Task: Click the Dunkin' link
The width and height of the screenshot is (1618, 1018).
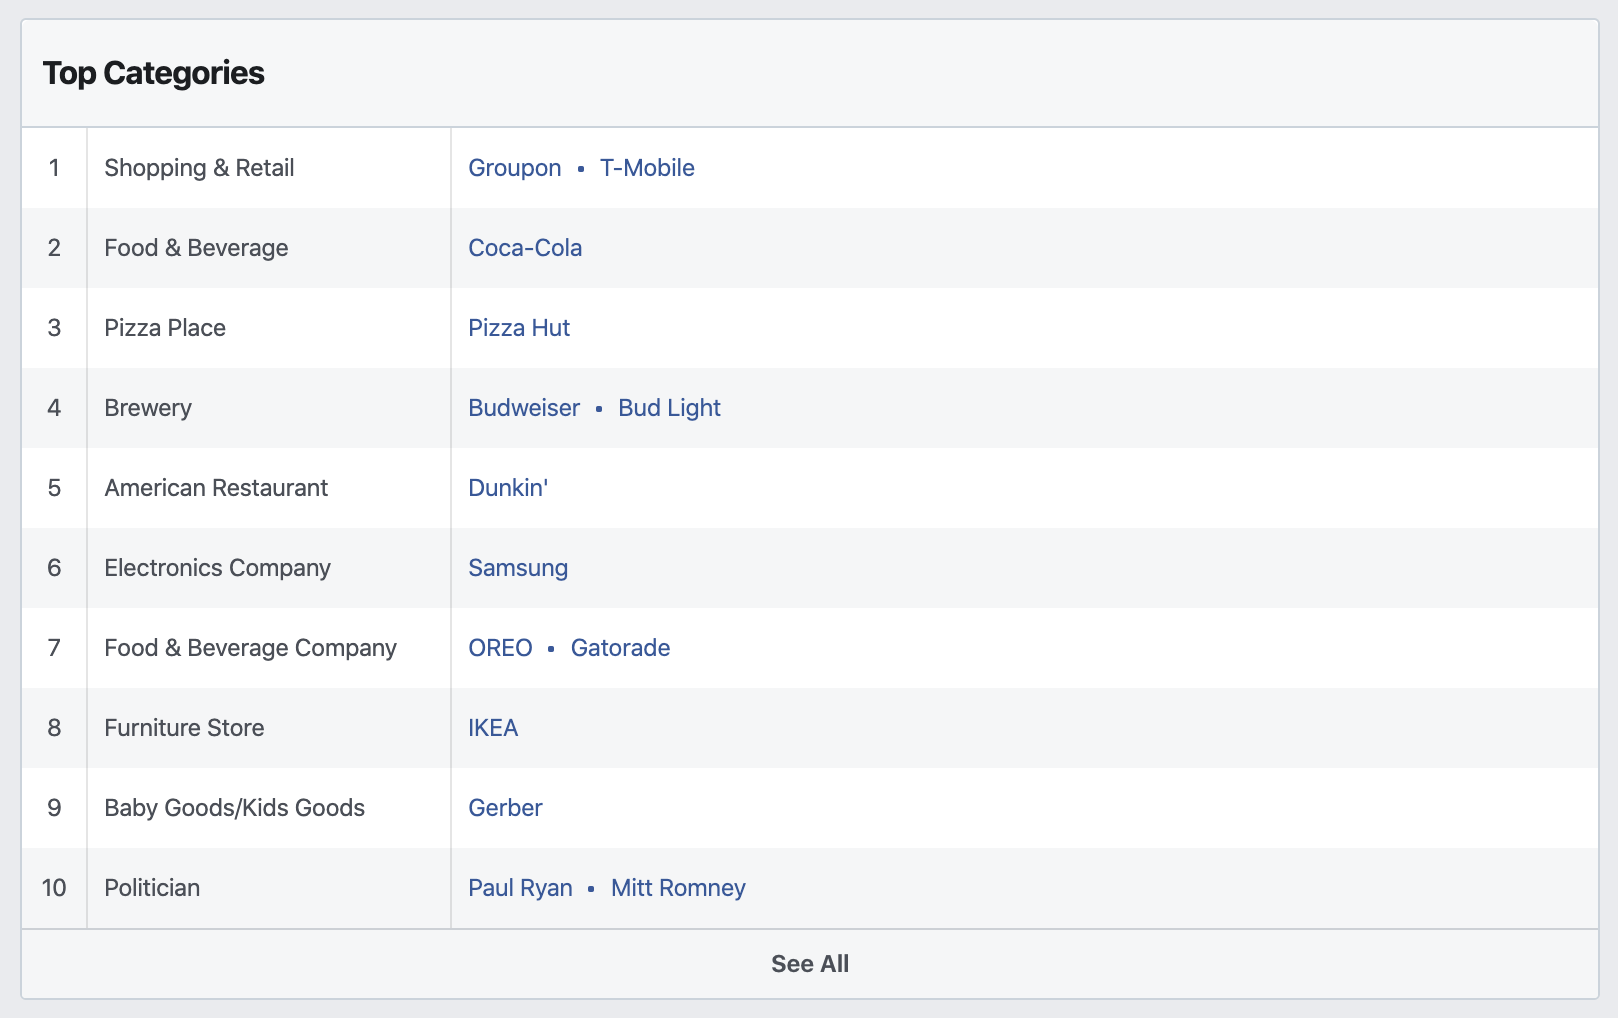Action: pos(507,487)
